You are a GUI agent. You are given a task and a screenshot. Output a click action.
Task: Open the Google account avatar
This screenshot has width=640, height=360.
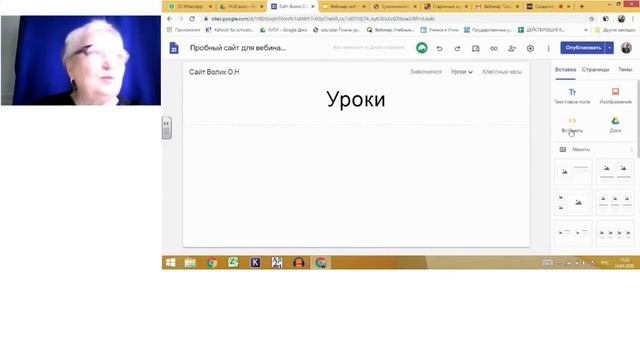tap(627, 48)
